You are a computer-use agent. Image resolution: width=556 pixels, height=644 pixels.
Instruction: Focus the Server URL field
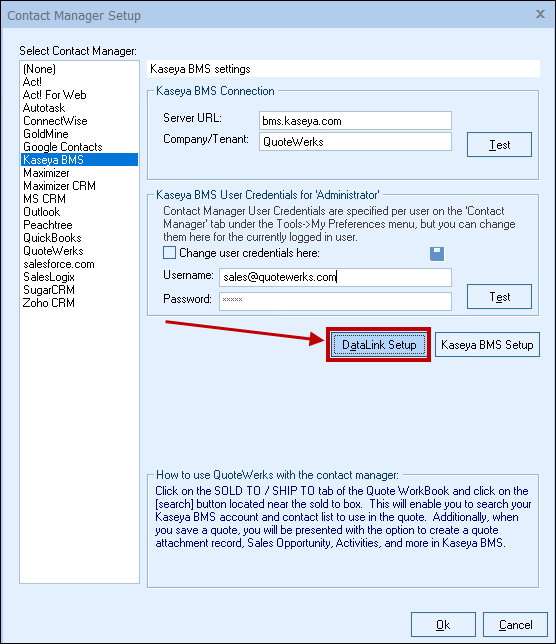click(x=355, y=121)
